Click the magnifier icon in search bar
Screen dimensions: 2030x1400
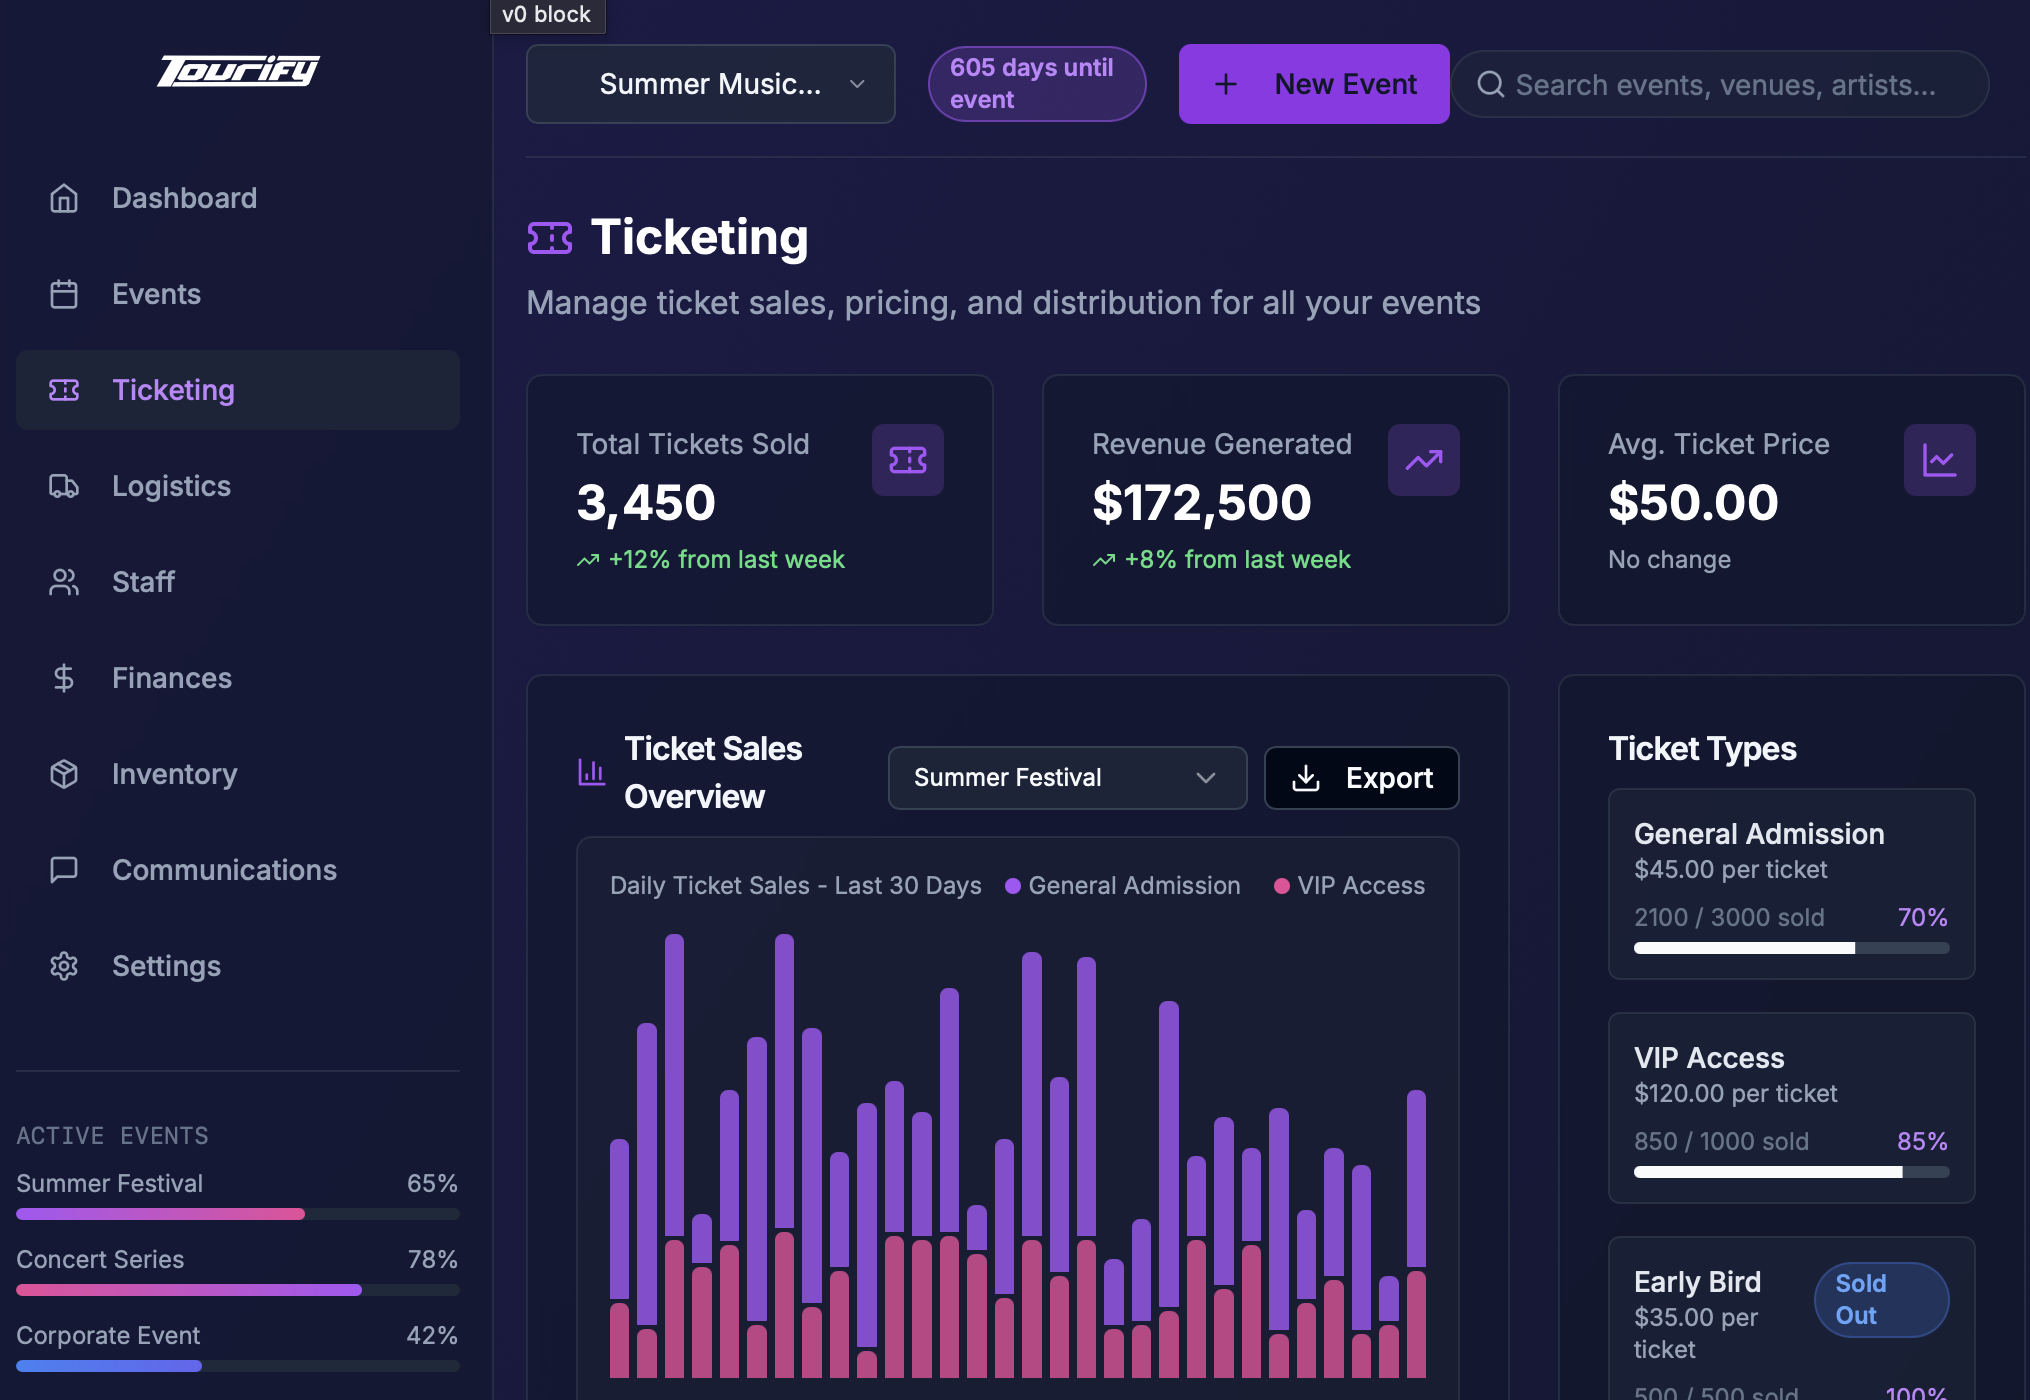1491,84
